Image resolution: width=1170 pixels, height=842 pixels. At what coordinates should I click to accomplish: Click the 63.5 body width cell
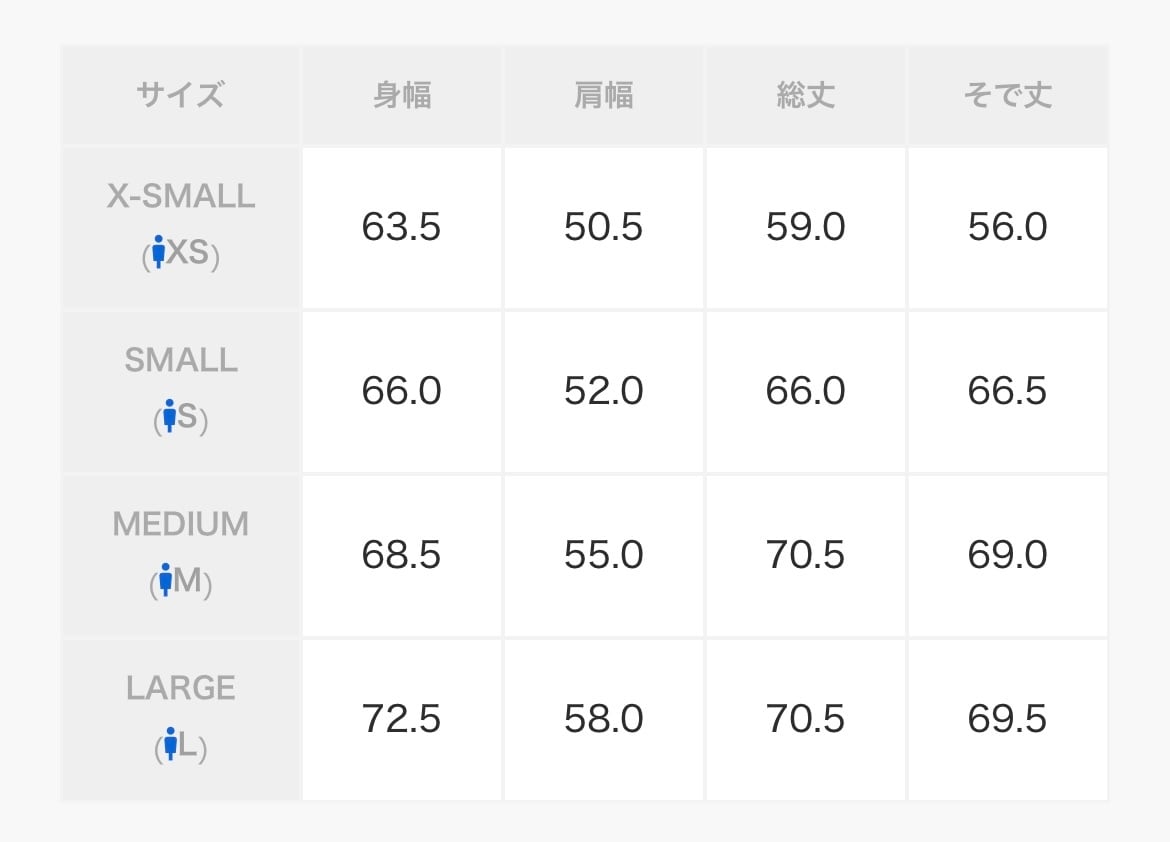[402, 228]
